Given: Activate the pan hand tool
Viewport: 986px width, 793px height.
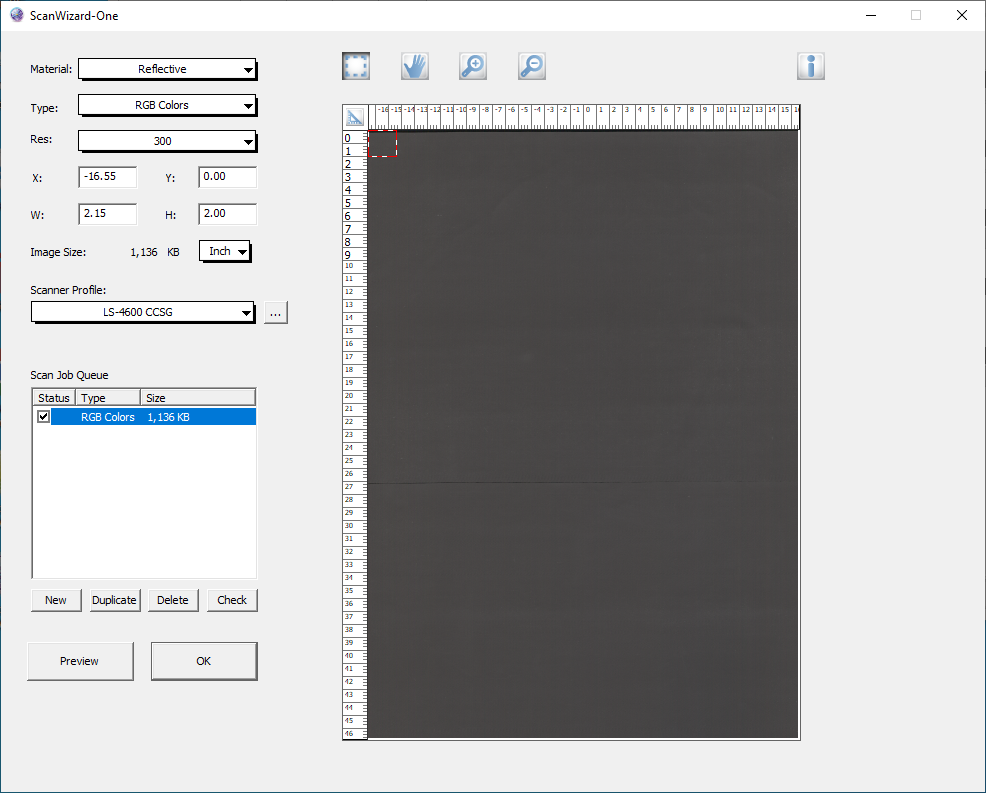Looking at the screenshot, I should tap(414, 65).
